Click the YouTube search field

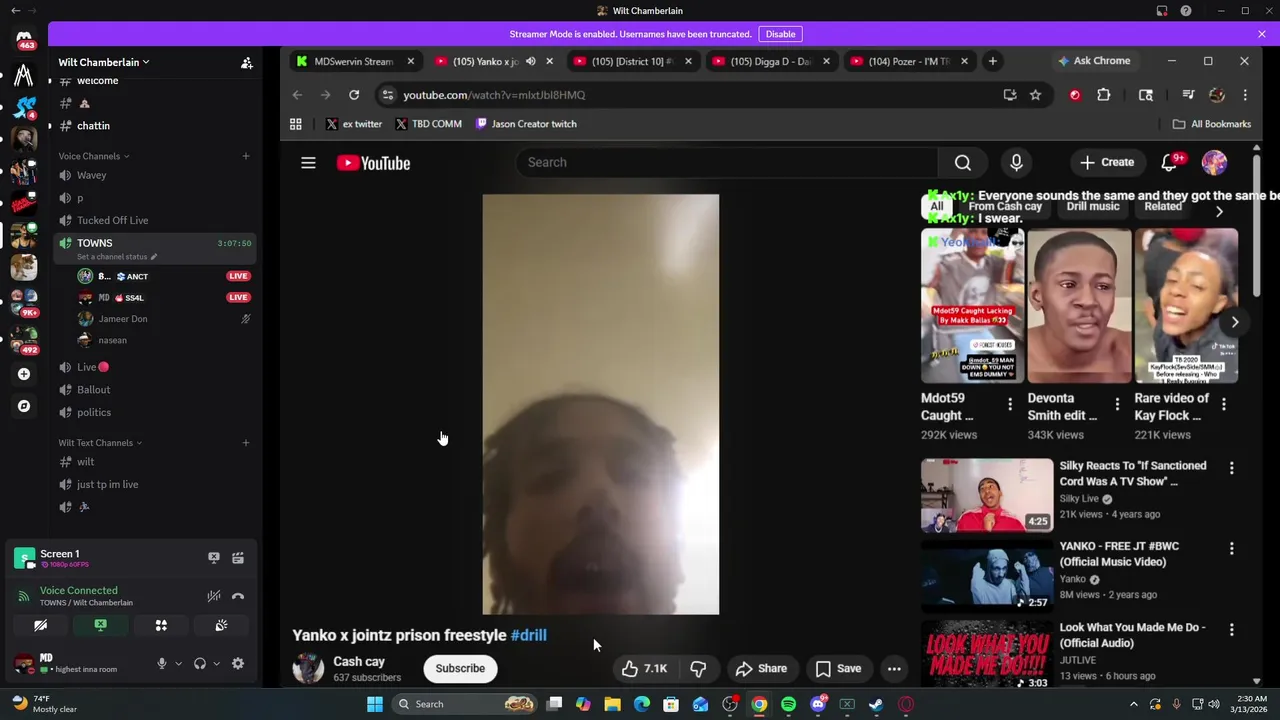click(727, 162)
